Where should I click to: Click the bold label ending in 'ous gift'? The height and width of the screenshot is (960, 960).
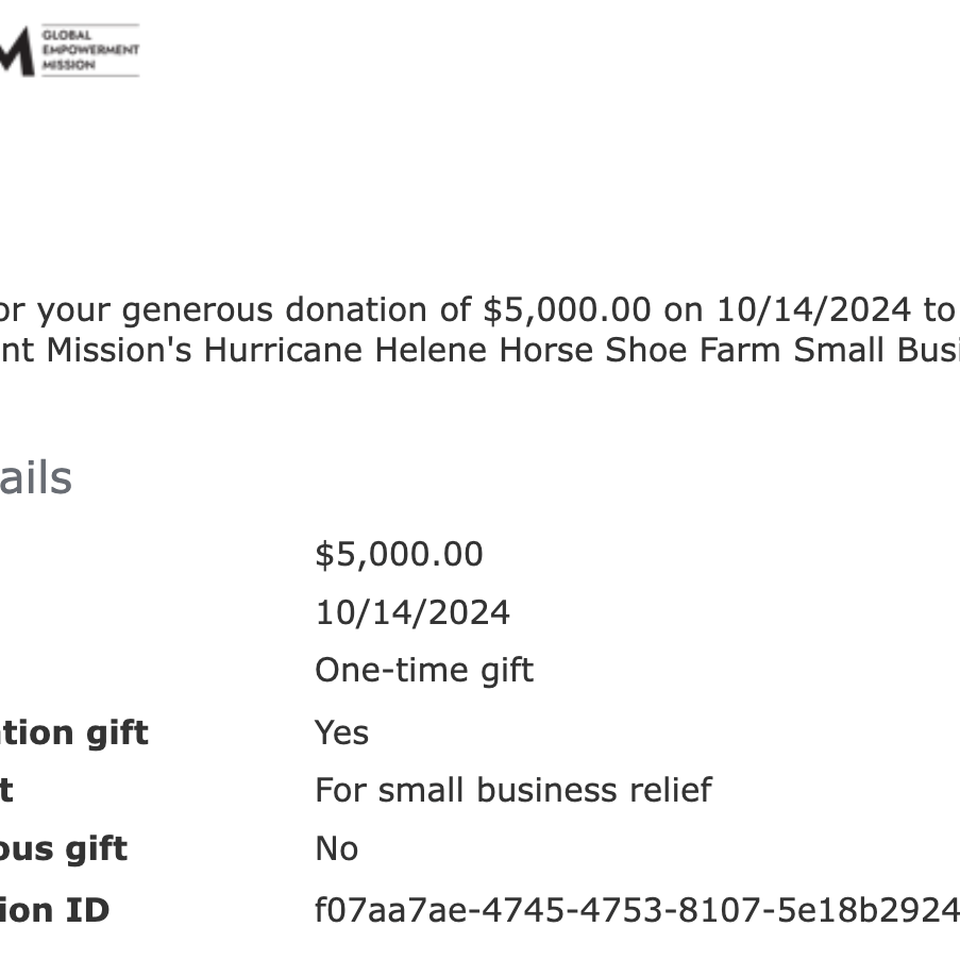[x=64, y=849]
